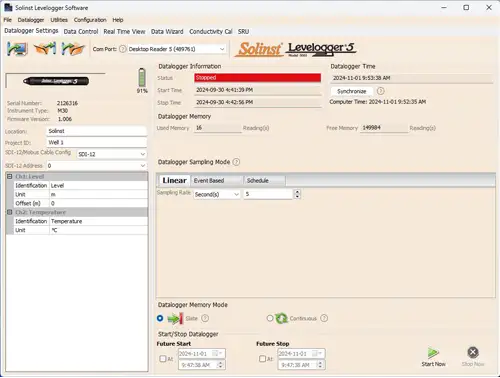The image size is (500, 378).
Task: Click the Solinst Levelogger 5 logo
Action: 295,49
